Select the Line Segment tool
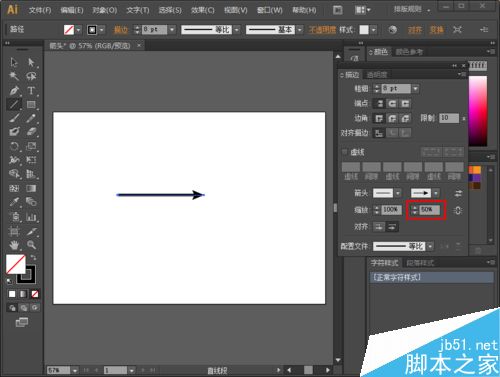Image resolution: width=500 pixels, height=377 pixels. pos(14,104)
